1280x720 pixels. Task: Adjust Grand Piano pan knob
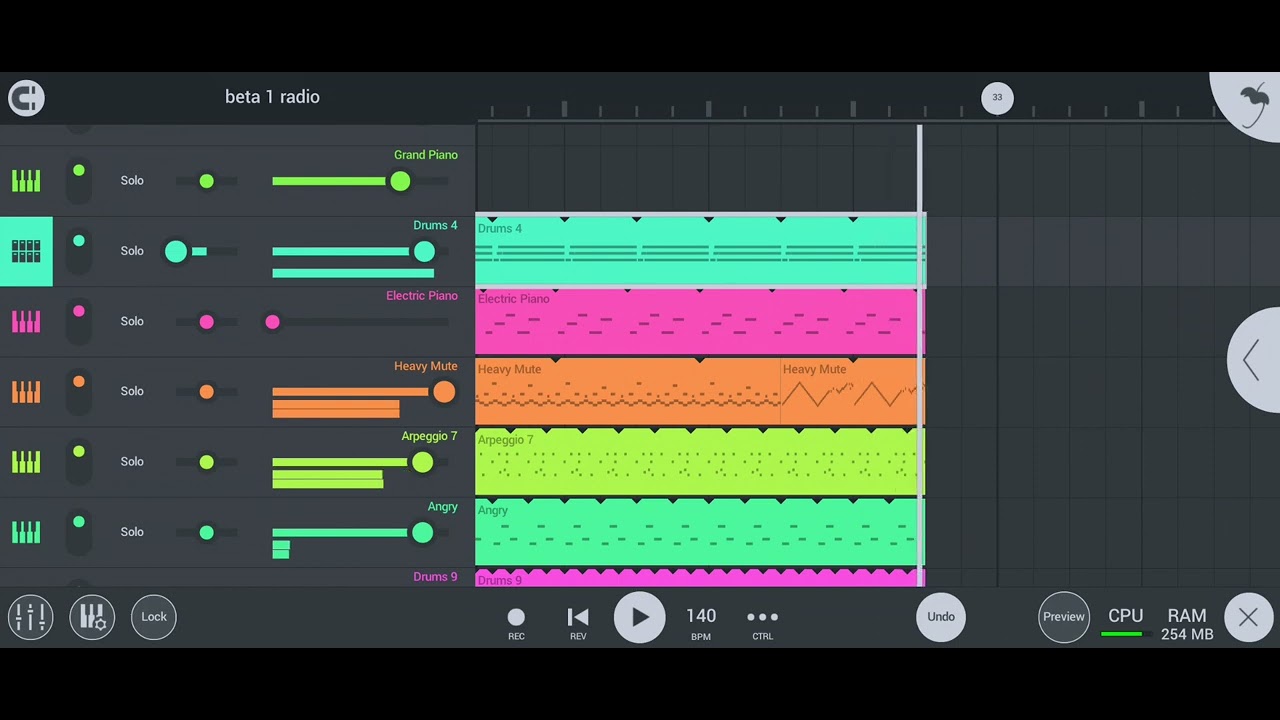206,181
